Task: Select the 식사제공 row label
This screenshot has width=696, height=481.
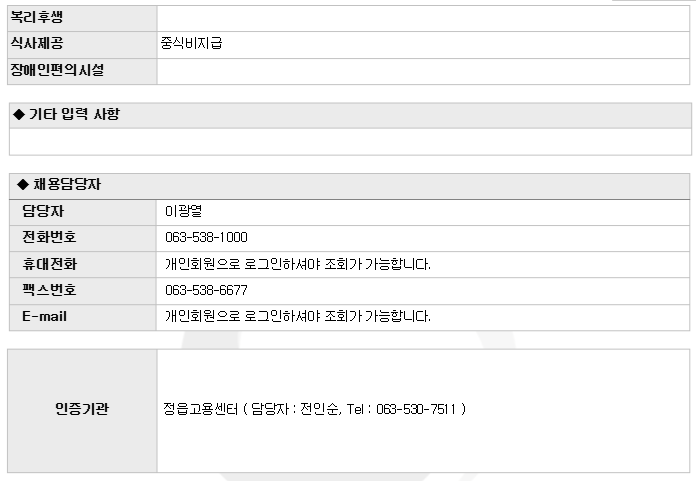Action: point(37,44)
